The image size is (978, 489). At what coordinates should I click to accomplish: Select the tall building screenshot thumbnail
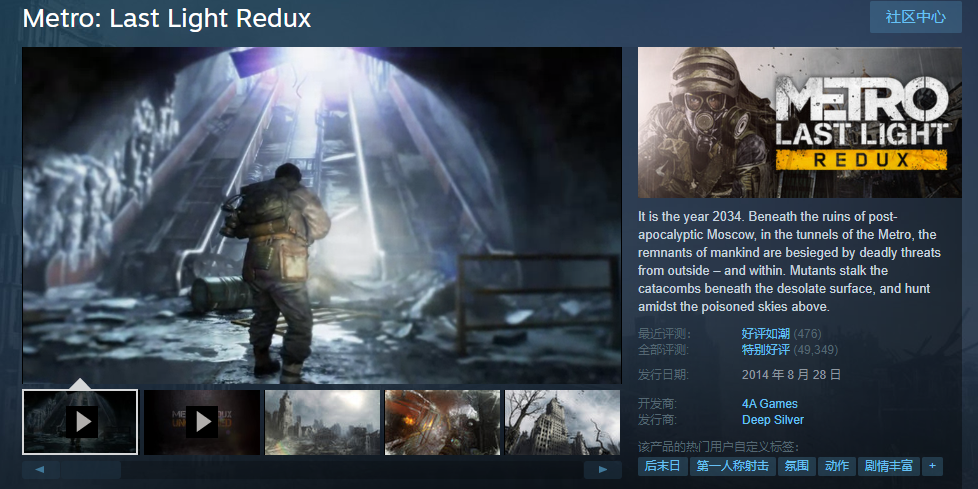pos(562,422)
